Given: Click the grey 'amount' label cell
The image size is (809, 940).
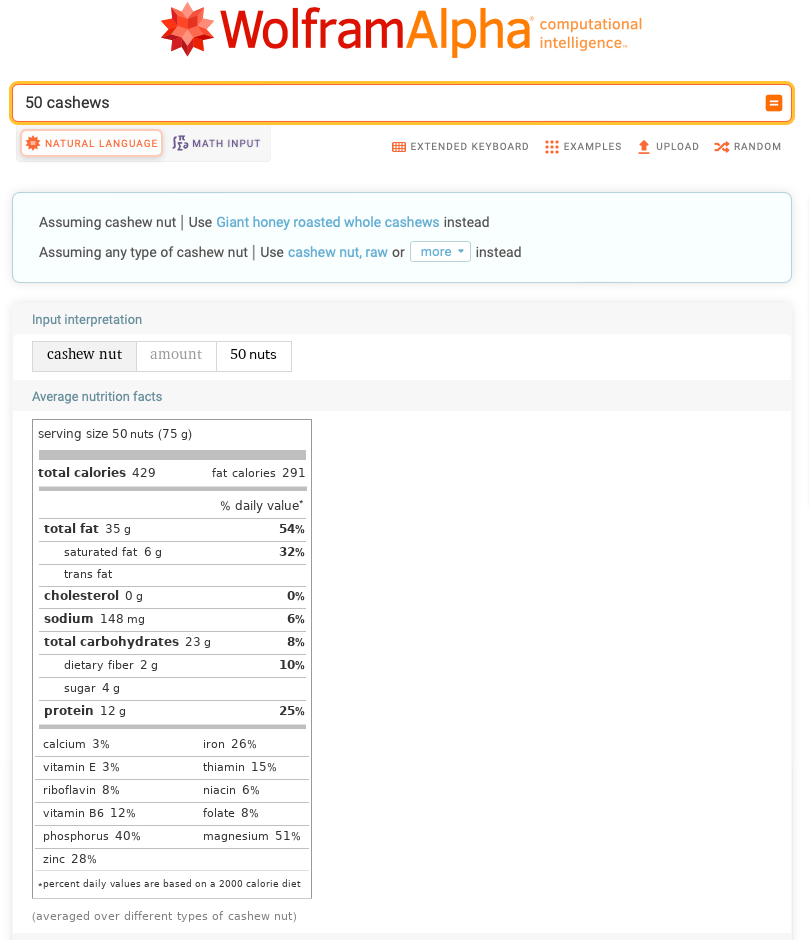Looking at the screenshot, I should pos(176,356).
